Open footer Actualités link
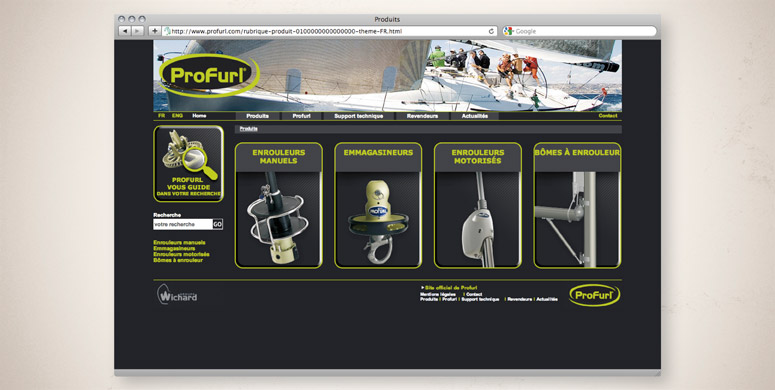This screenshot has width=775, height=390. [547, 300]
